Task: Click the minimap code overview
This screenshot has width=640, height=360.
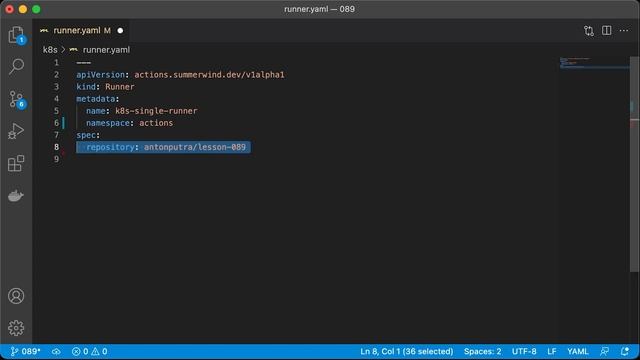Action: click(x=594, y=63)
